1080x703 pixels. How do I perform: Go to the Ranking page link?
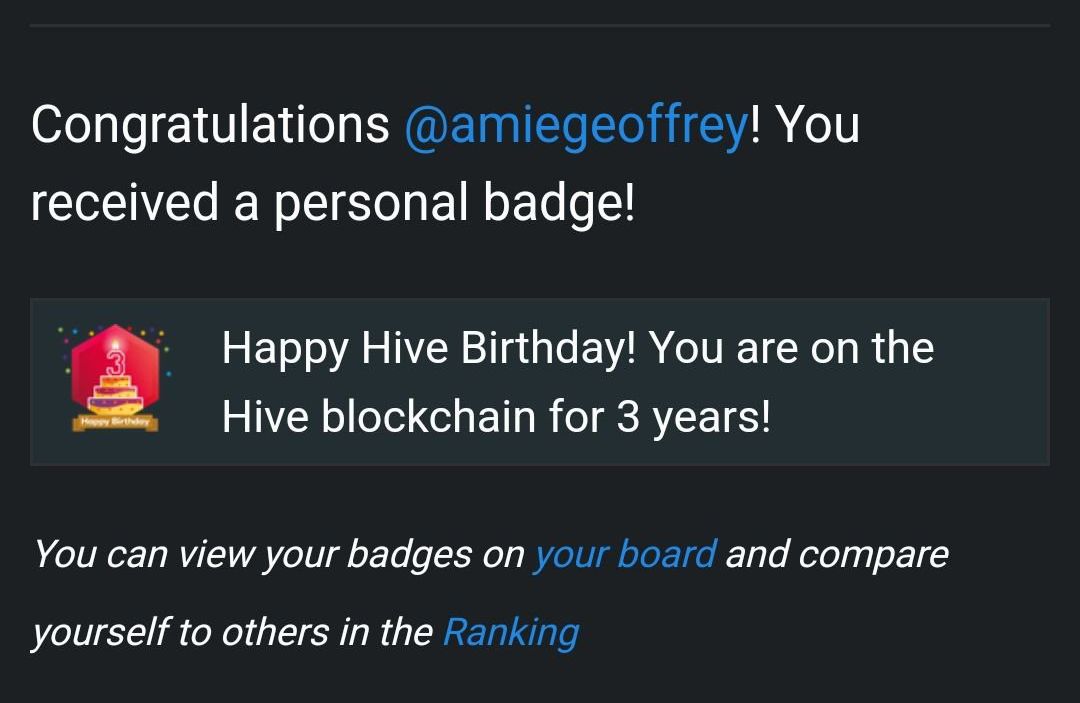(x=510, y=633)
